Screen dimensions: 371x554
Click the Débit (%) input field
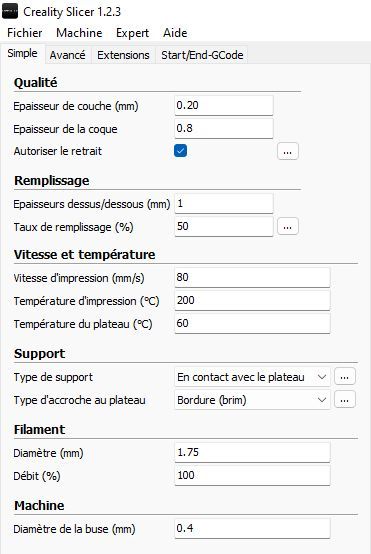pos(252,475)
